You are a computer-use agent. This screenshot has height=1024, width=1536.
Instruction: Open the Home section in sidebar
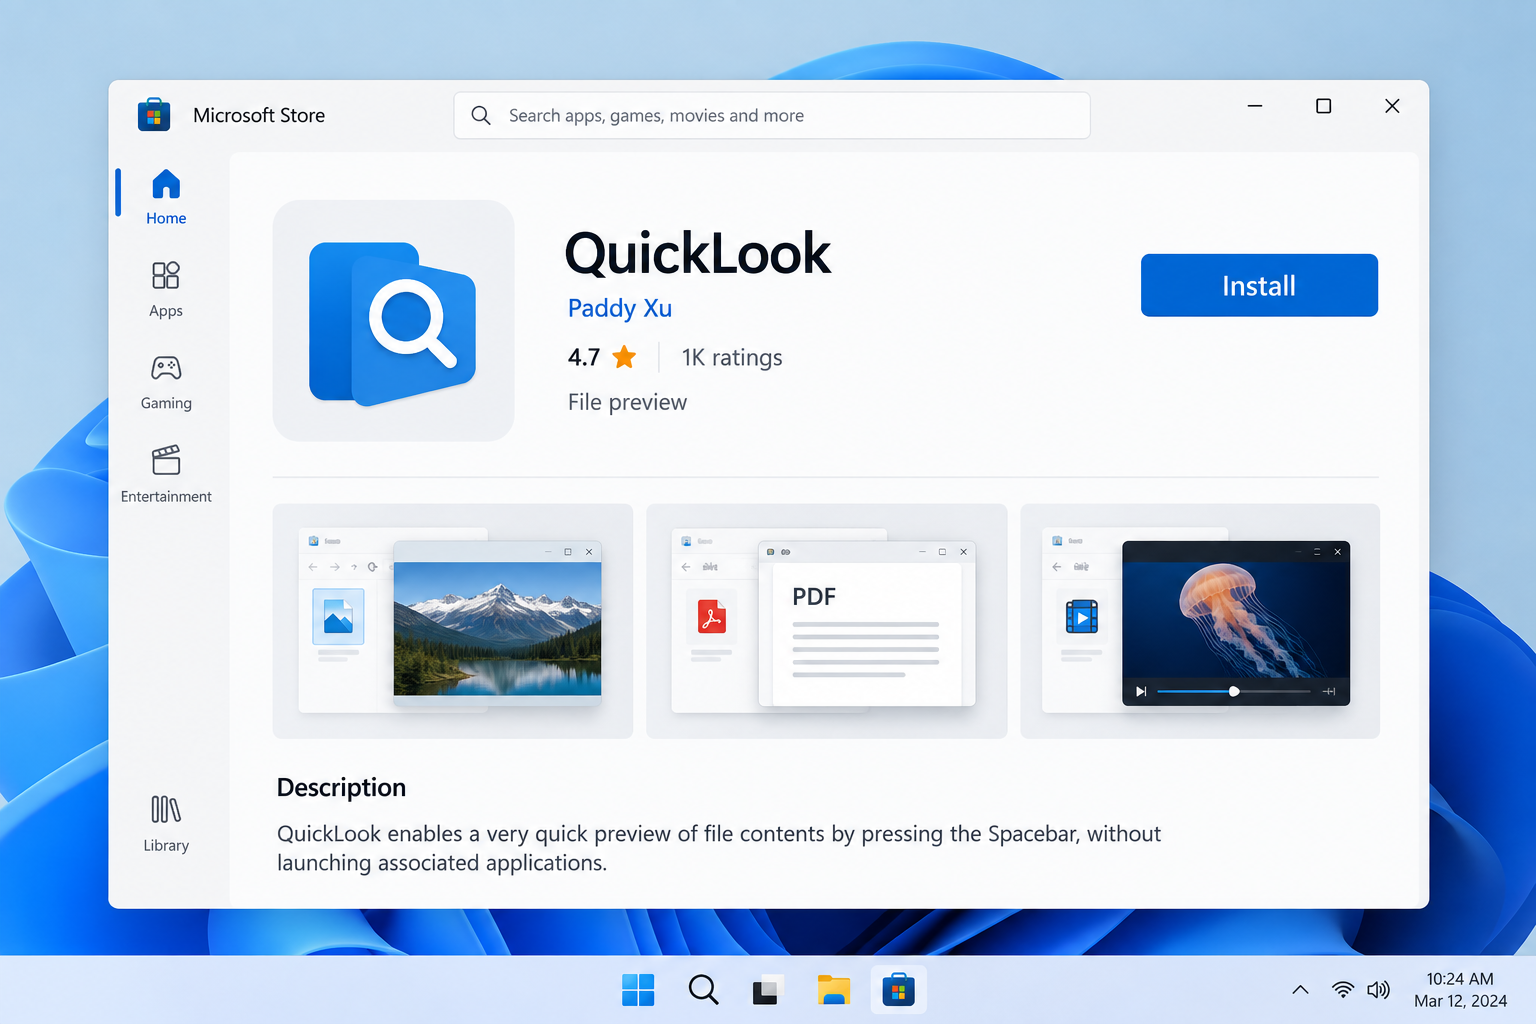[166, 196]
